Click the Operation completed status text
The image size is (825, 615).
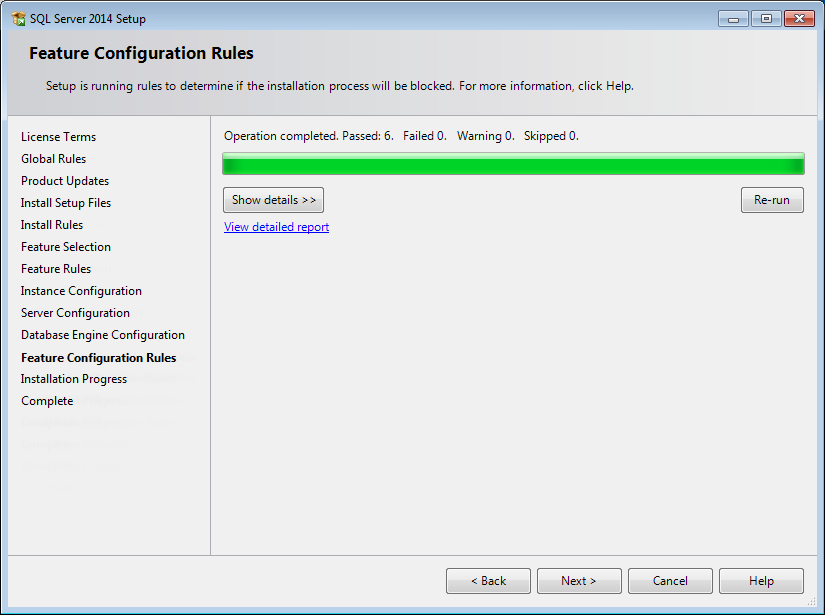(401, 136)
